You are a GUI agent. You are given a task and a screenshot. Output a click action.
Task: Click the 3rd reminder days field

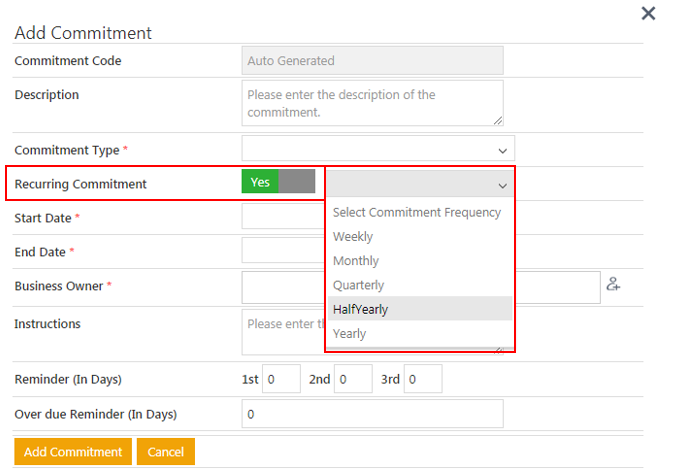point(422,380)
